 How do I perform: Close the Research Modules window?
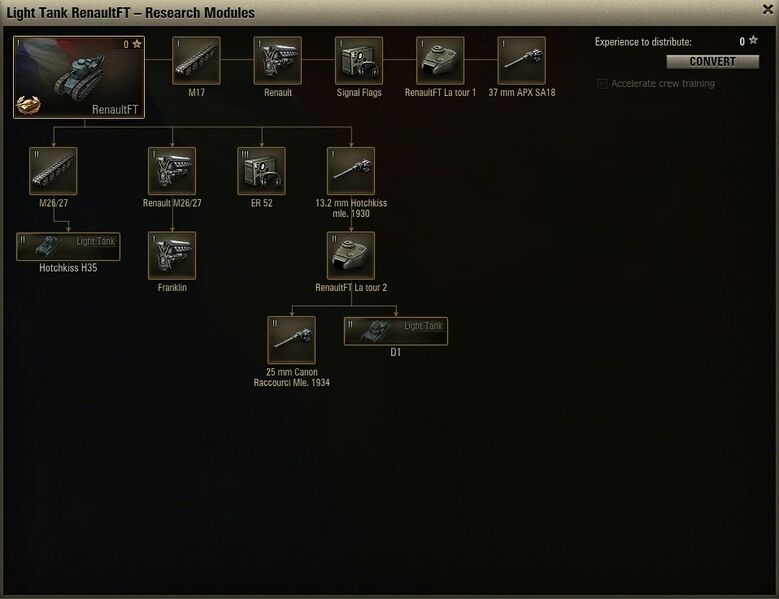click(768, 9)
